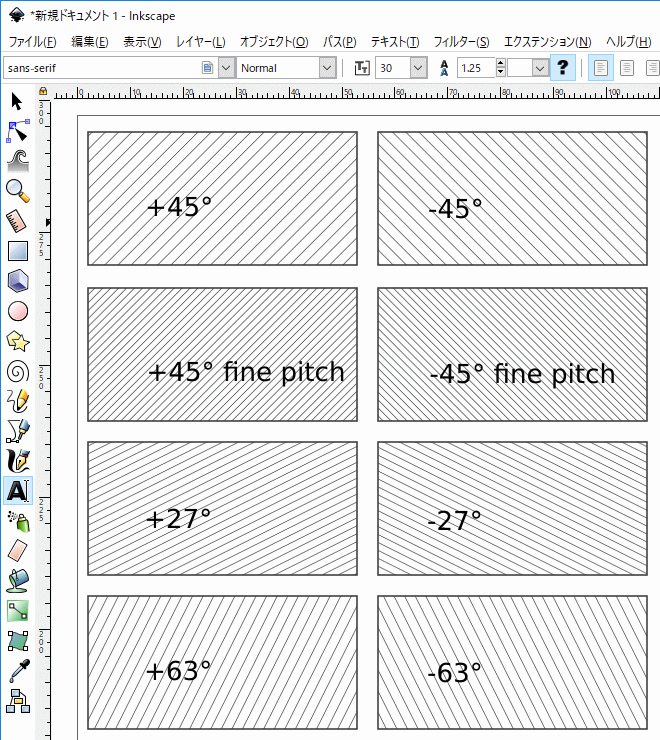Open the font size 30 dropdown
This screenshot has width=660, height=740.
[416, 68]
